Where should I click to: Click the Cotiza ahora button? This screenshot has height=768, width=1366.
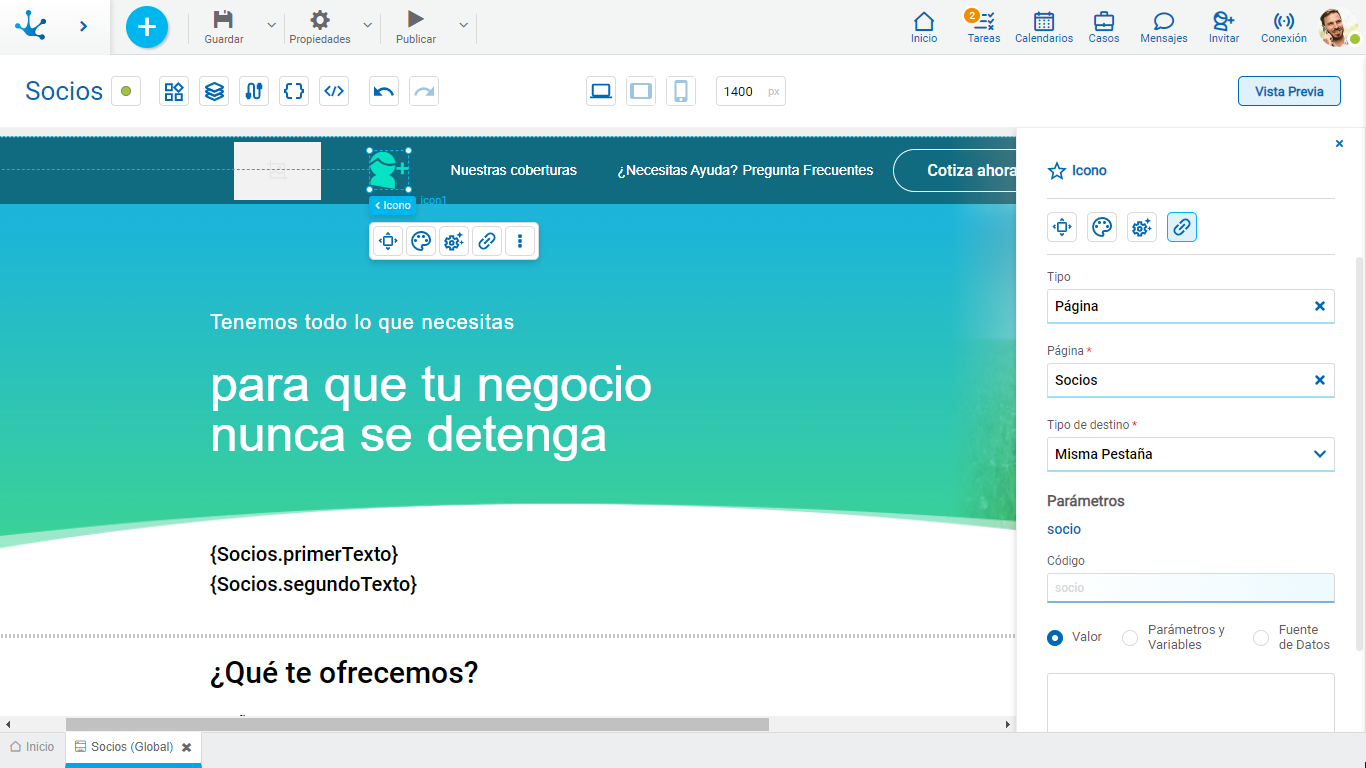coord(955,170)
